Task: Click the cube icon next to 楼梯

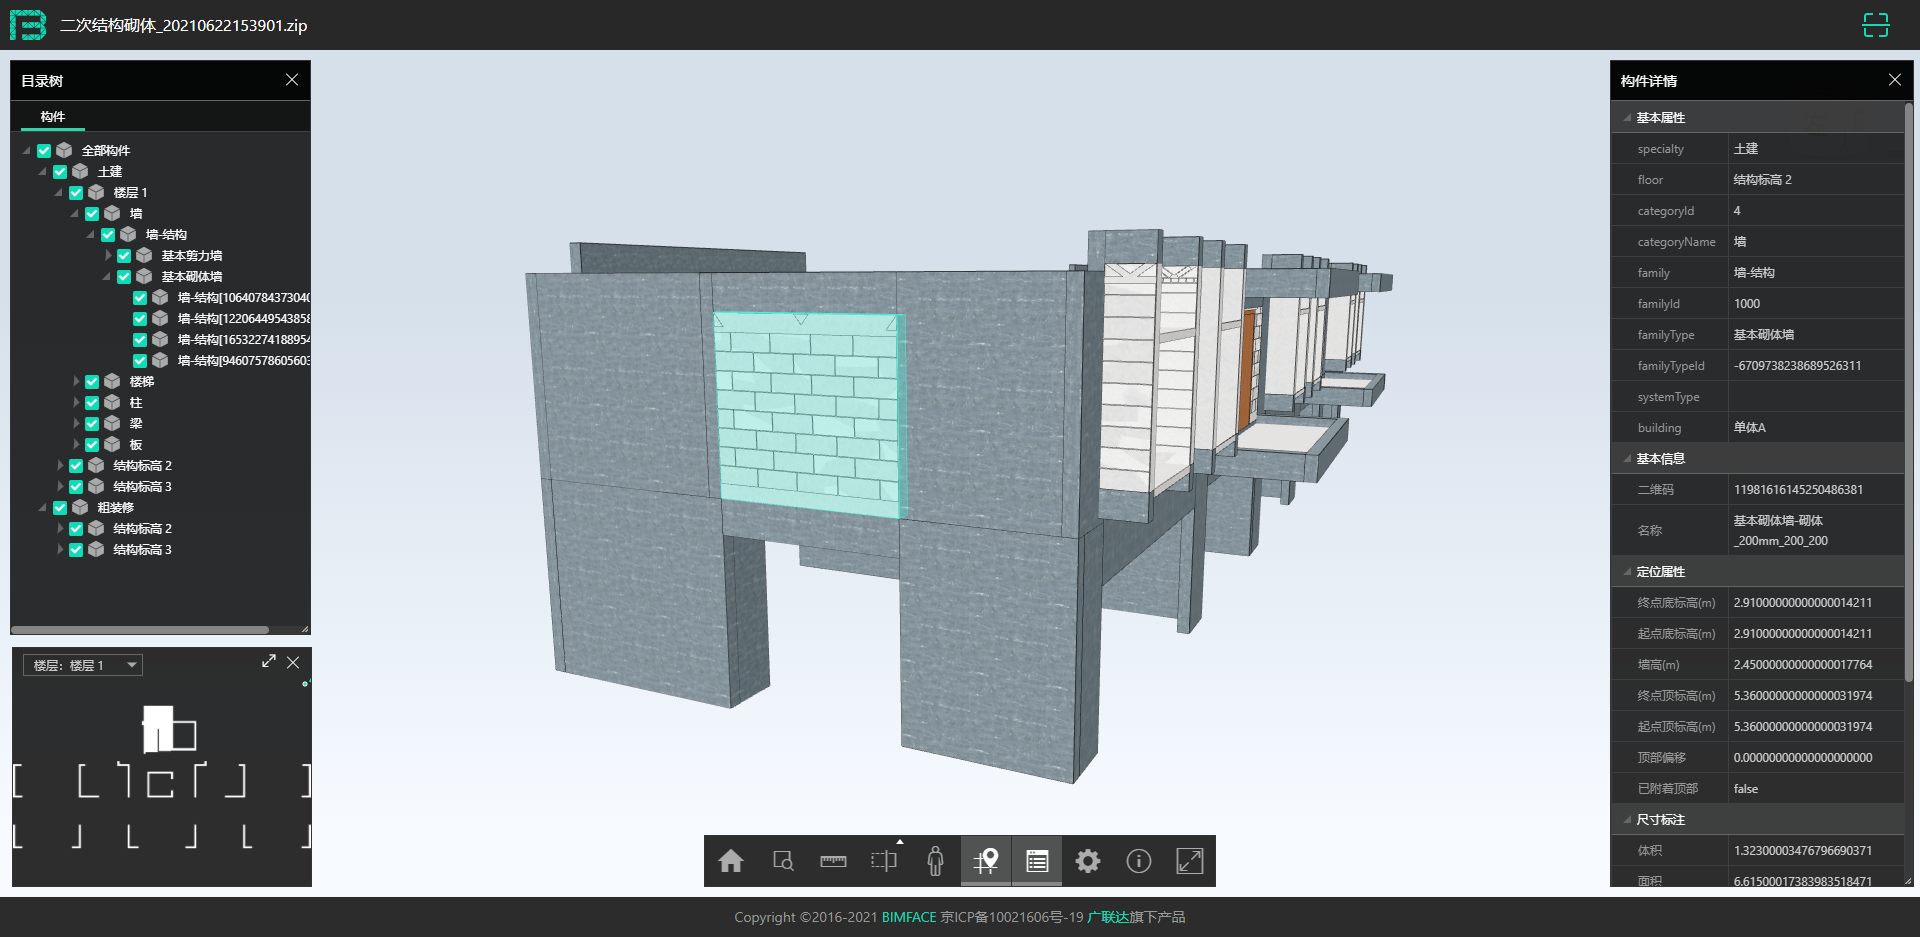Action: 112,381
